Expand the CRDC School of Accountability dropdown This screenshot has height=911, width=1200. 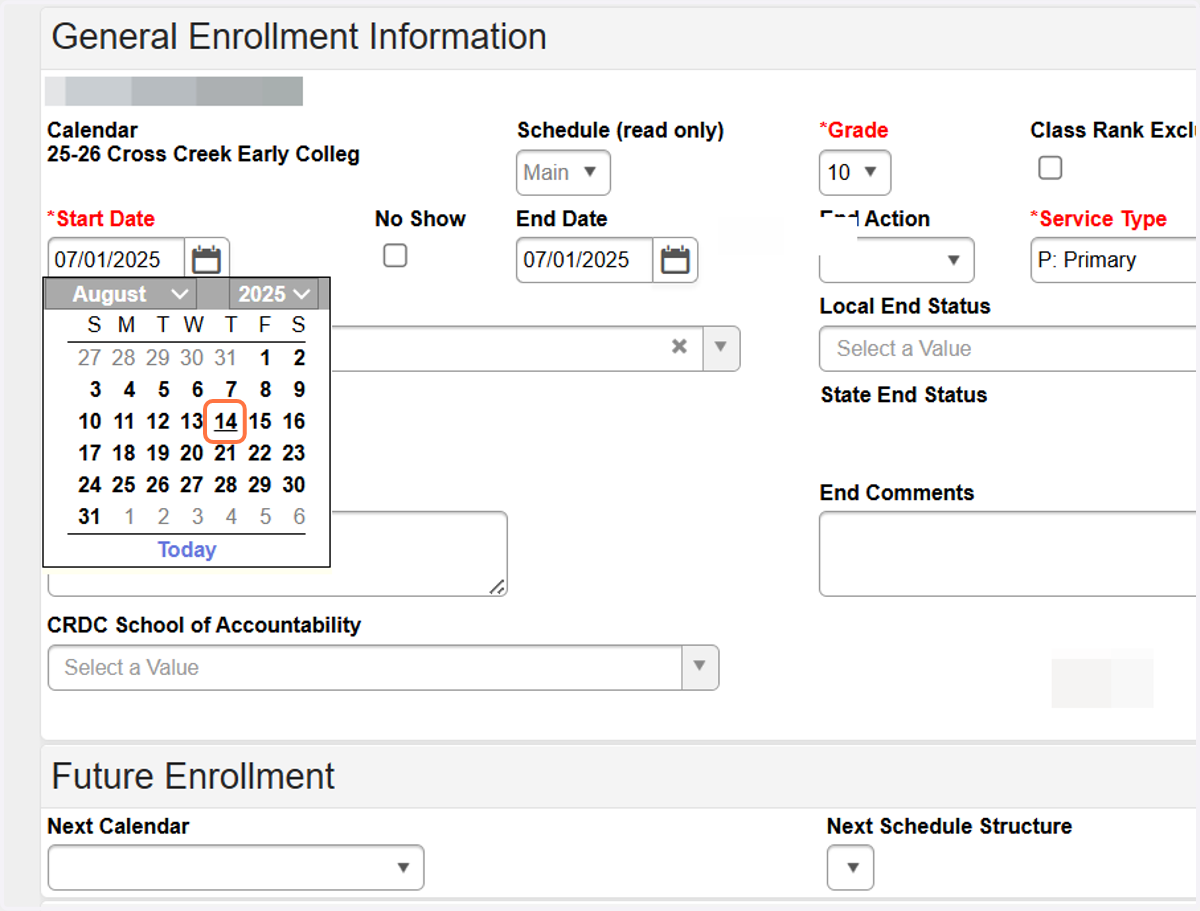pyautogui.click(x=700, y=667)
